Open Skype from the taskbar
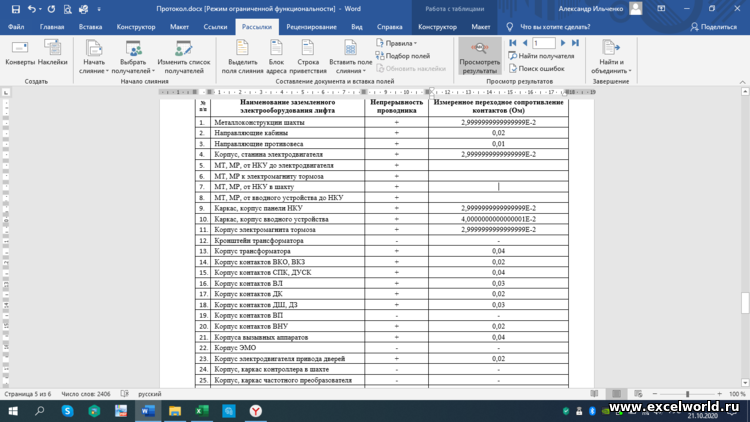 [x=67, y=411]
